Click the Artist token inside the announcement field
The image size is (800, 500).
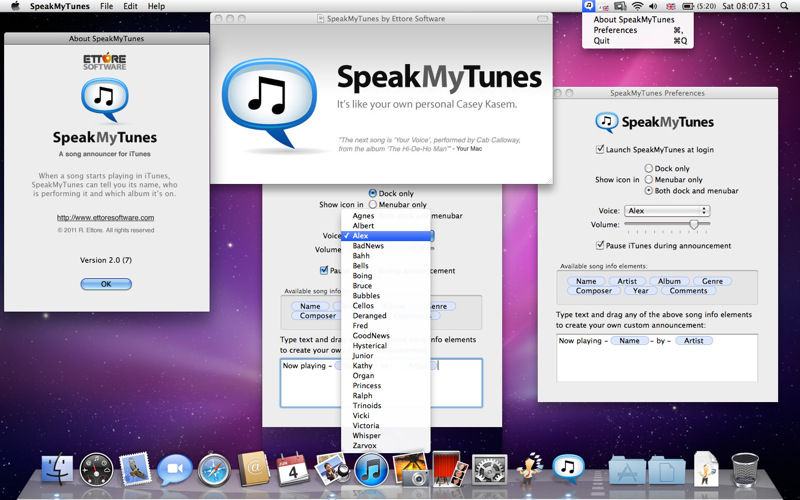tap(693, 340)
